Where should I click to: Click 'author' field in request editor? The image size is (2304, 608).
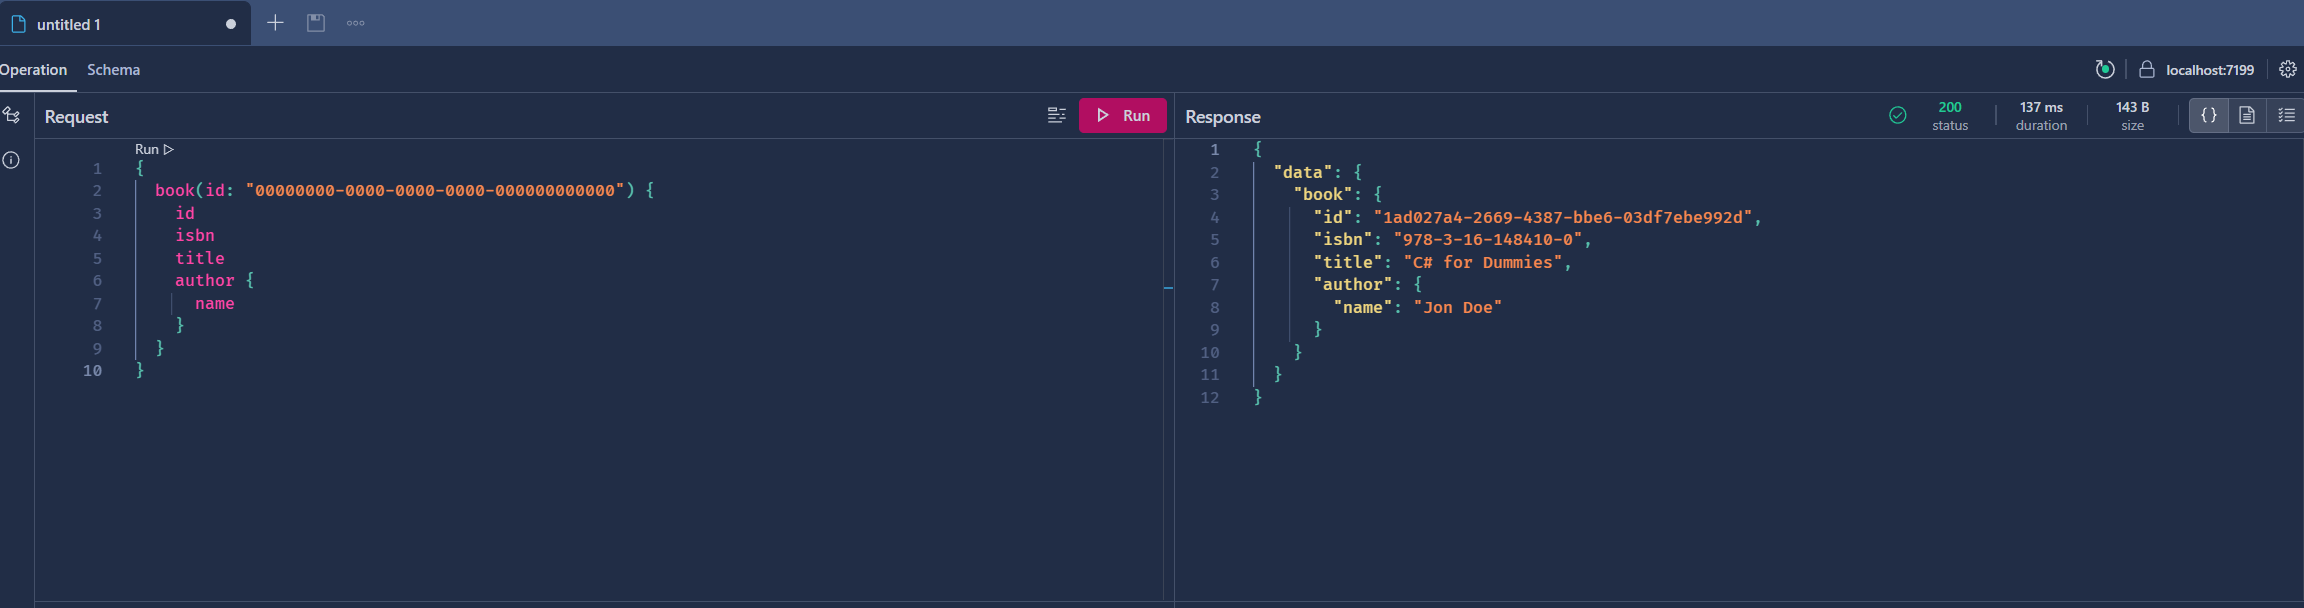pos(205,281)
